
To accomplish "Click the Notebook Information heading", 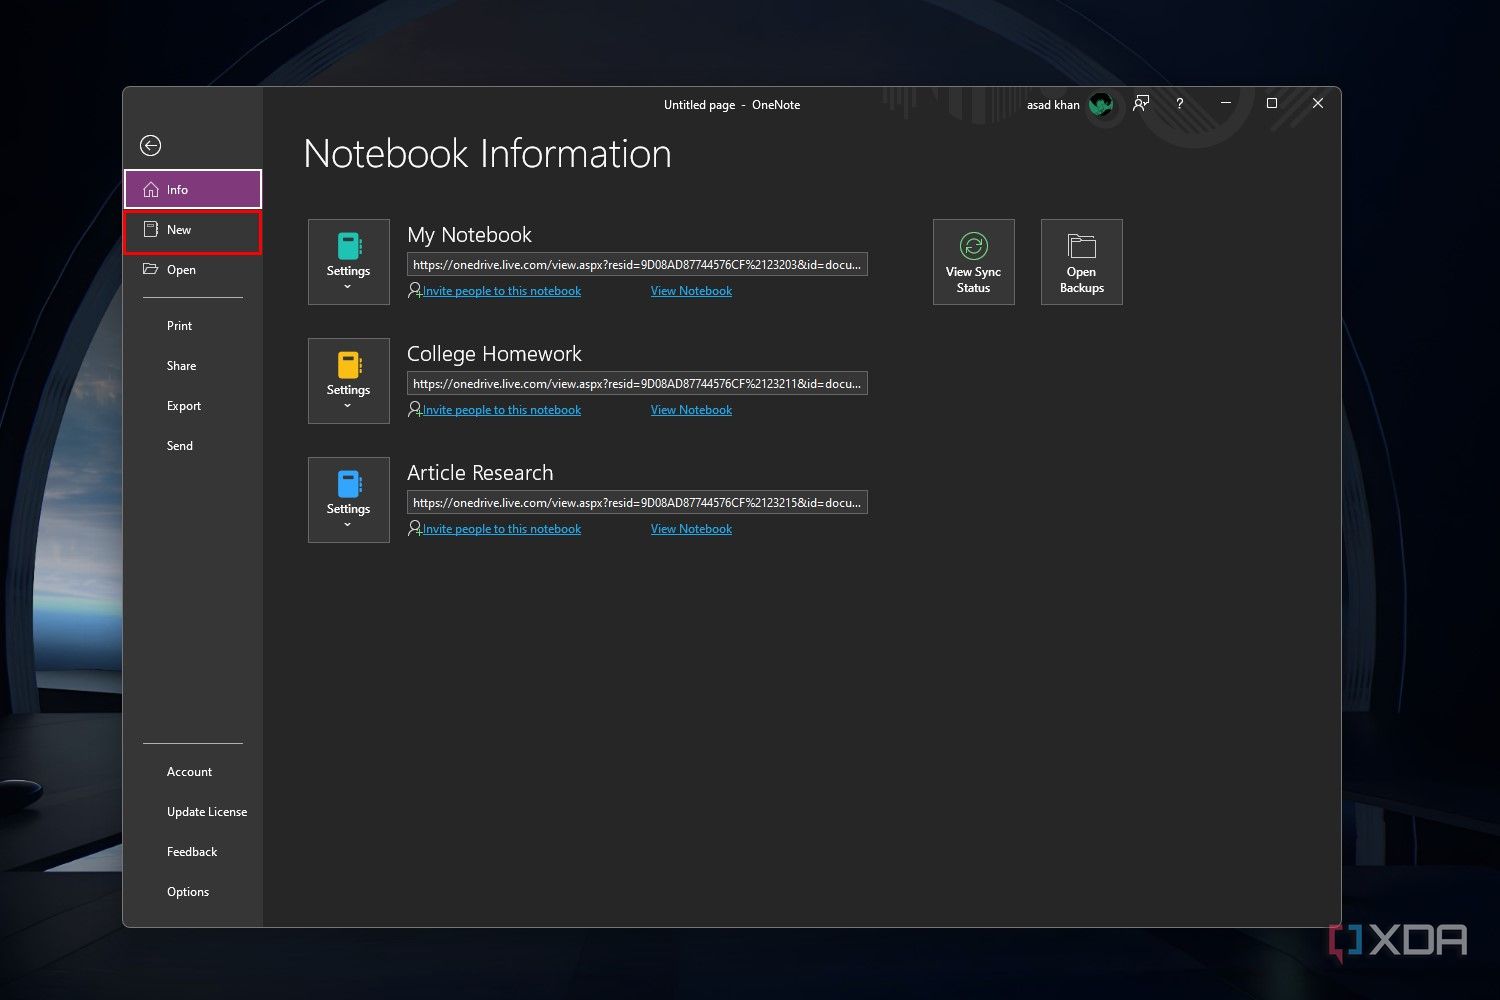I will pyautogui.click(x=487, y=154).
